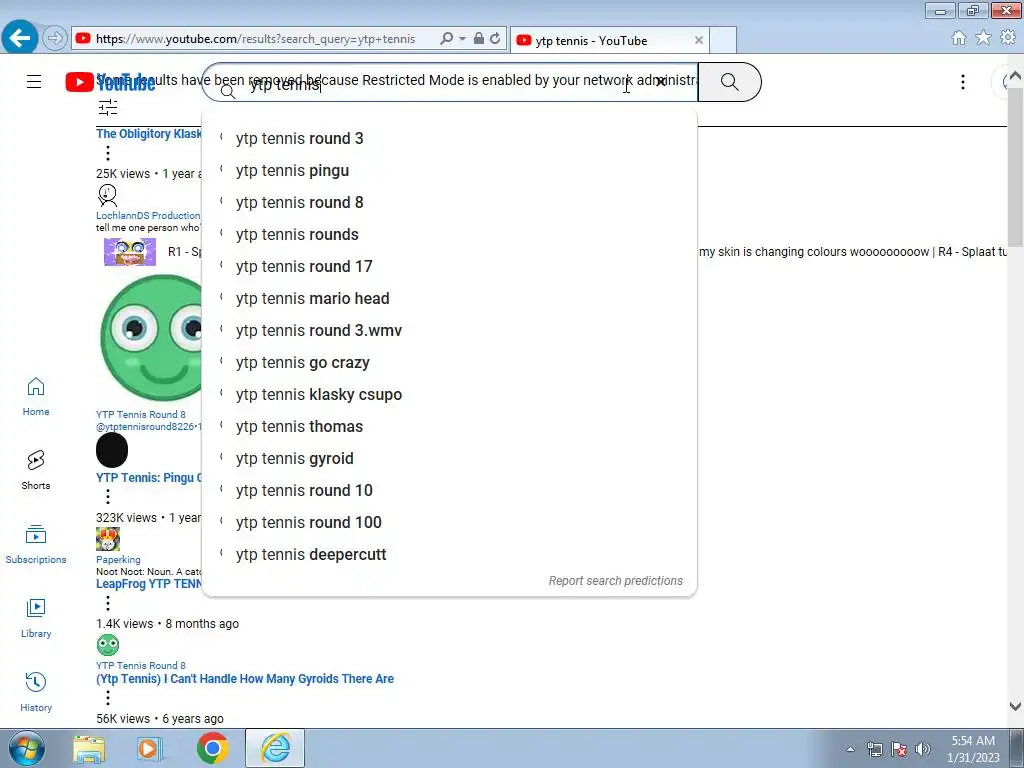Choose suggestion 'ytp tennis deepercutt'
The width and height of the screenshot is (1024, 768).
point(449,554)
